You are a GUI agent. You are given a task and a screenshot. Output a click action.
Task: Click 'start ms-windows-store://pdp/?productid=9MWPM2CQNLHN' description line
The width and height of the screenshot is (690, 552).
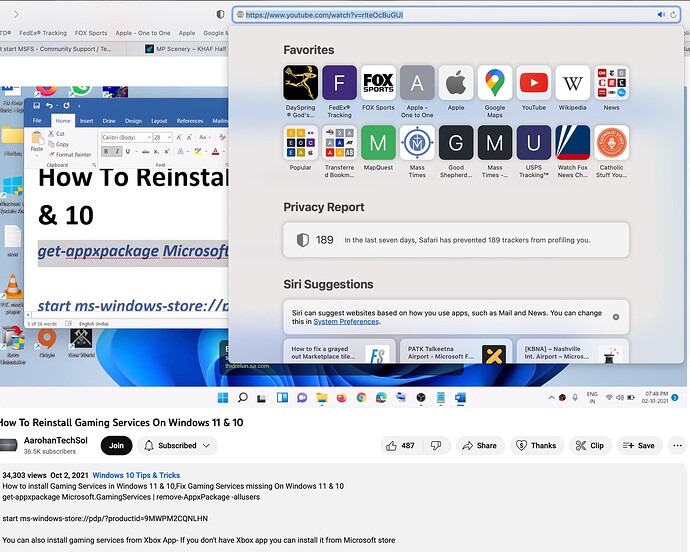pos(105,519)
